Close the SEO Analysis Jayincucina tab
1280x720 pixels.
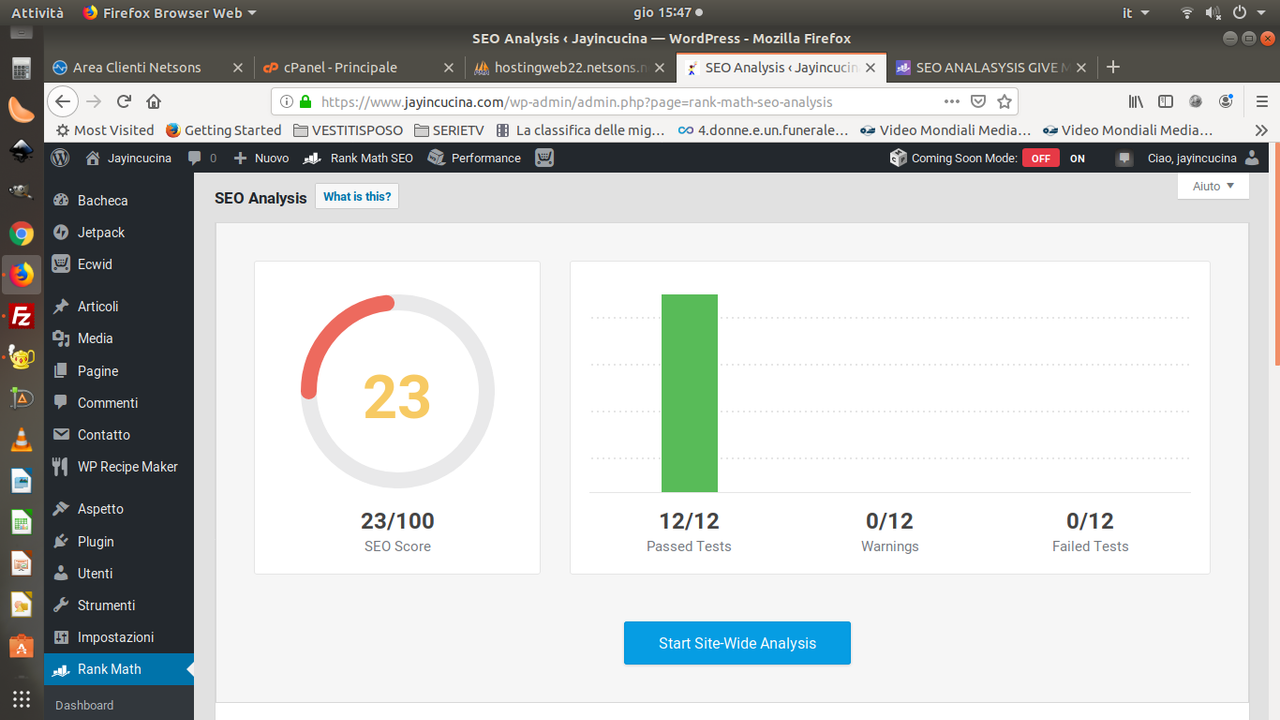point(870,67)
